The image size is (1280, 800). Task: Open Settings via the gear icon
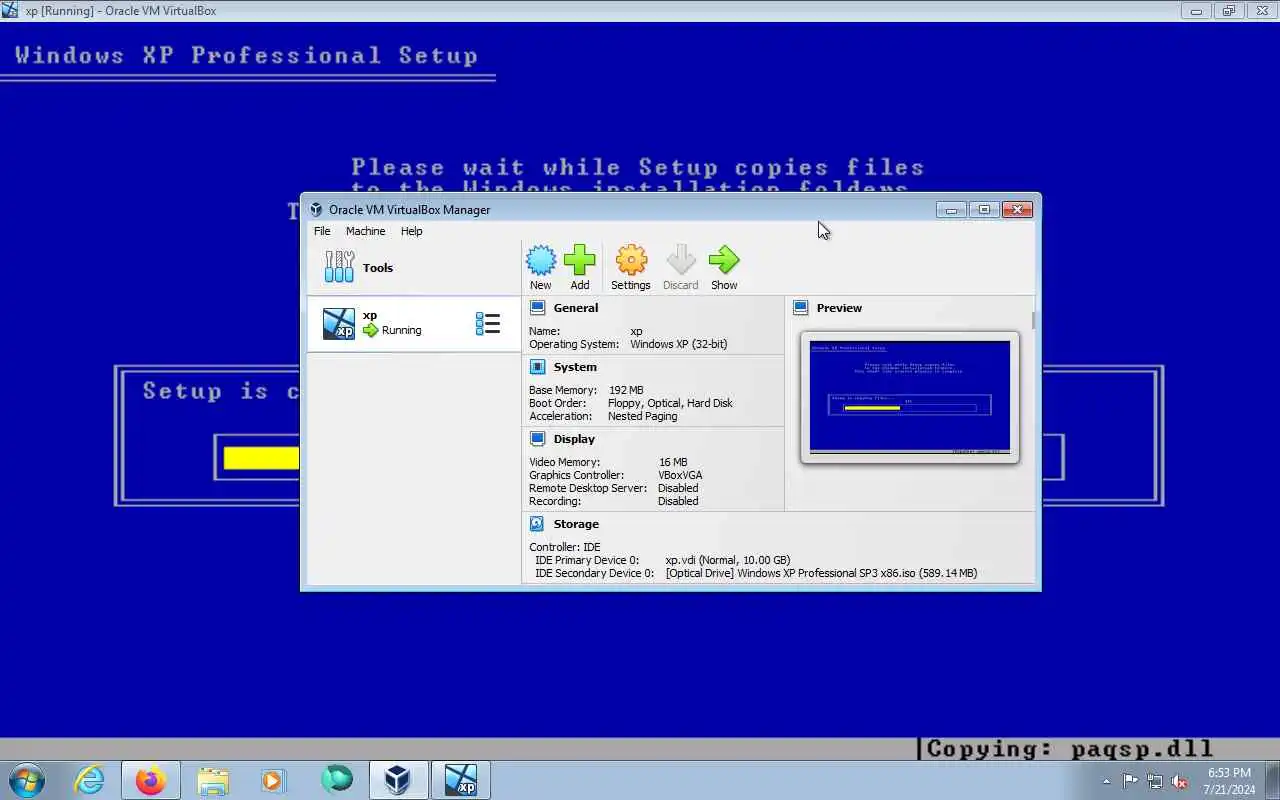click(631, 261)
